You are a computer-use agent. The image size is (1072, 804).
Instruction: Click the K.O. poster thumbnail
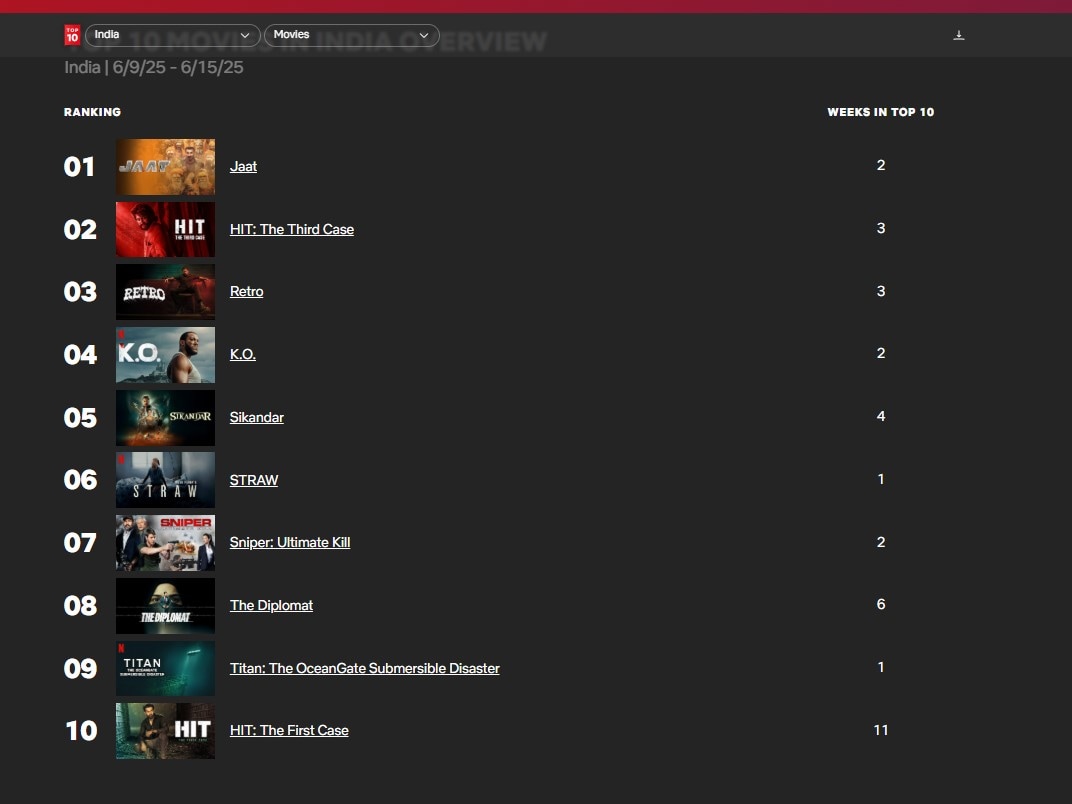(165, 355)
